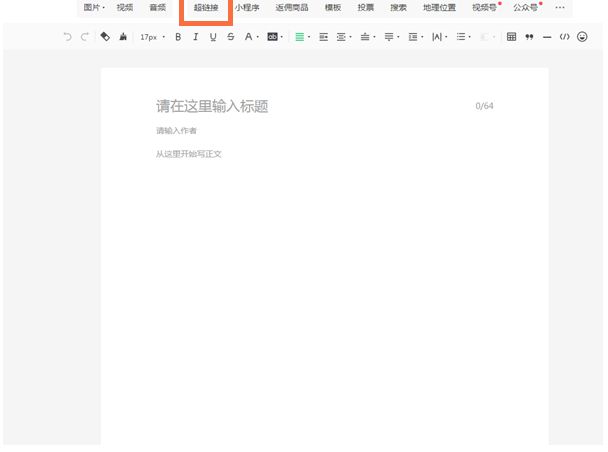Open the 小程序 mini program menu item

coord(247,7)
